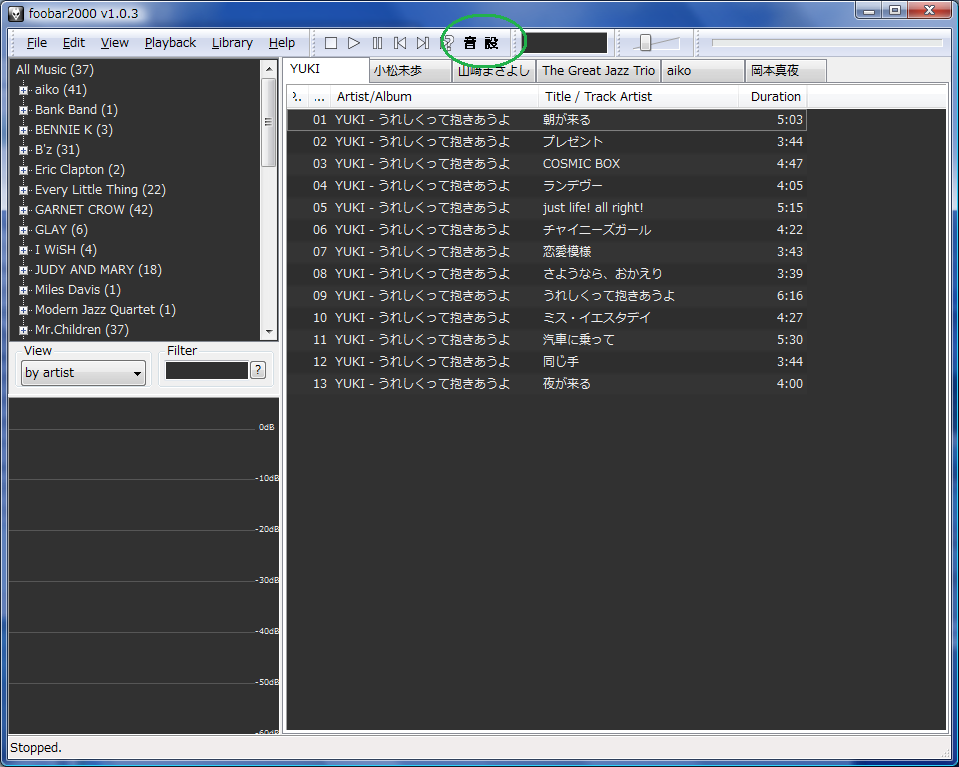Click the Stop playback button

[331, 43]
